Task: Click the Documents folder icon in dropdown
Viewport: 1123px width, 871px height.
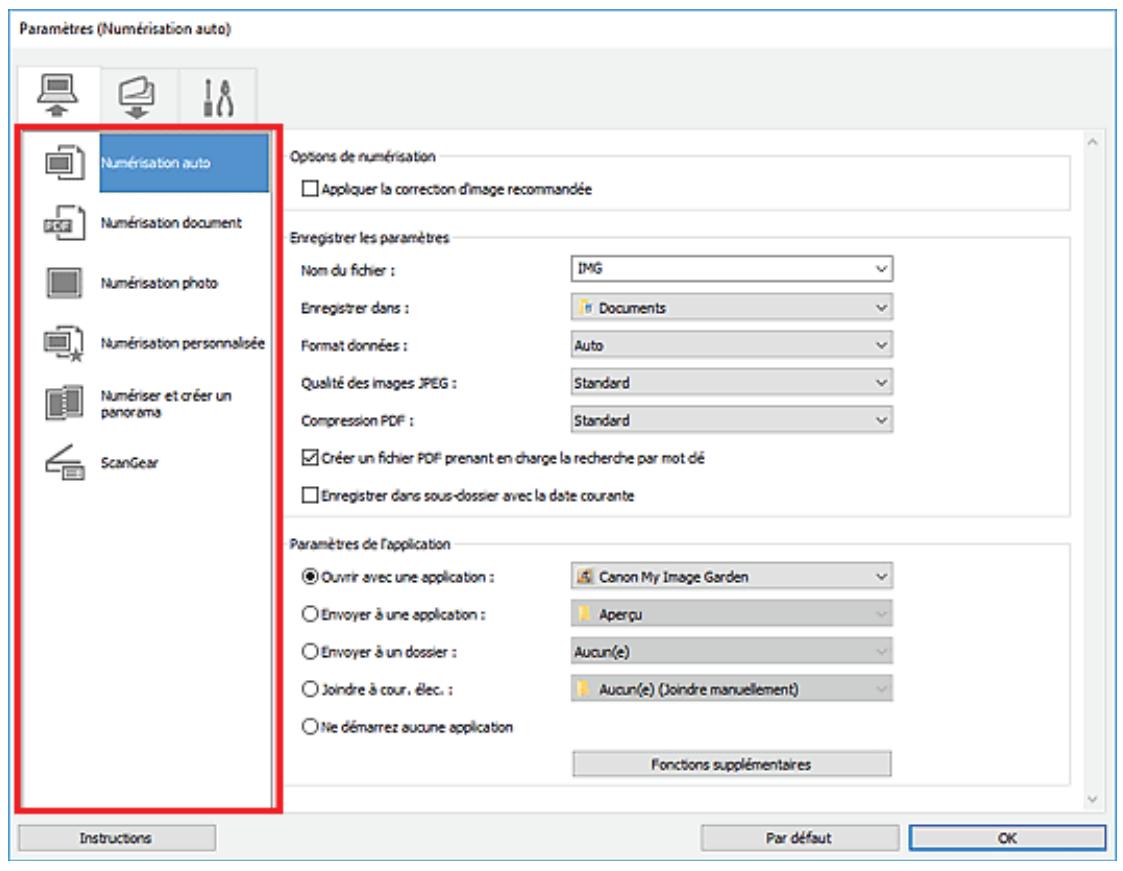Action: (586, 307)
